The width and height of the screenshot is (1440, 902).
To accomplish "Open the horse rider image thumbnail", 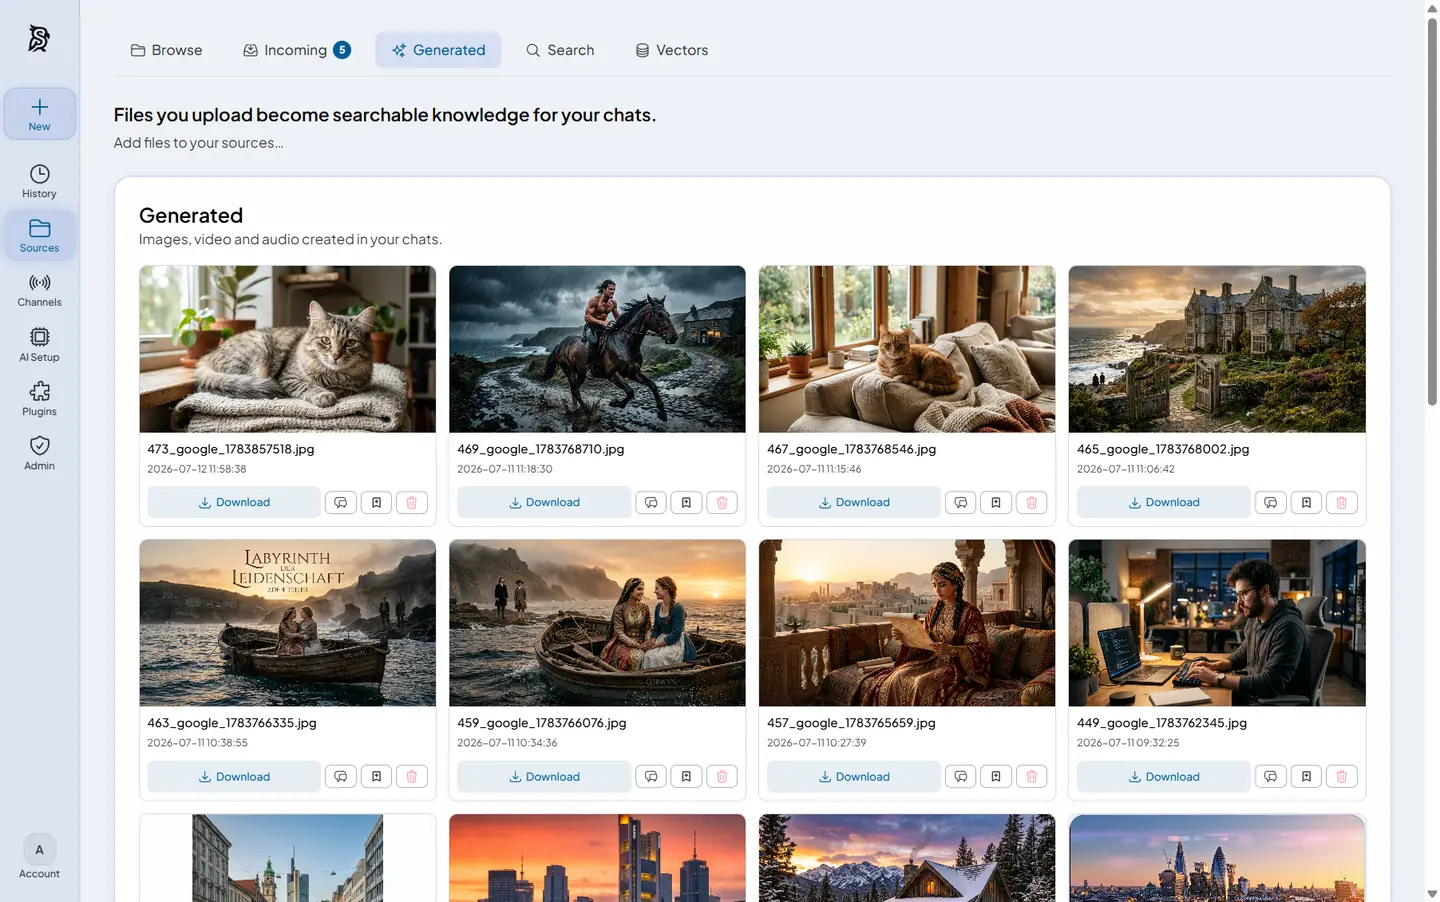I will pos(597,349).
